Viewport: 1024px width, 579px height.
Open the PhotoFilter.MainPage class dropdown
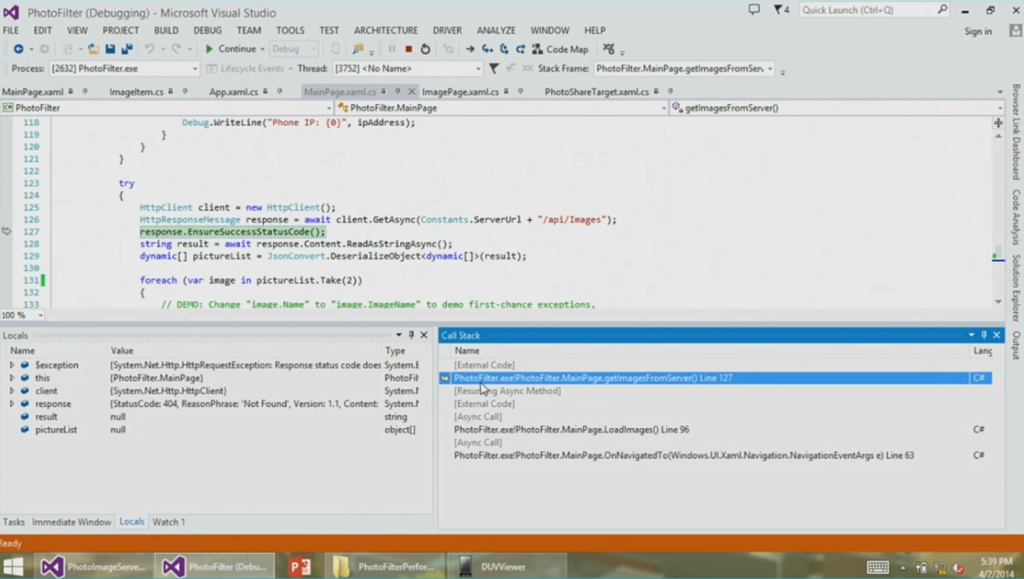tap(664, 108)
